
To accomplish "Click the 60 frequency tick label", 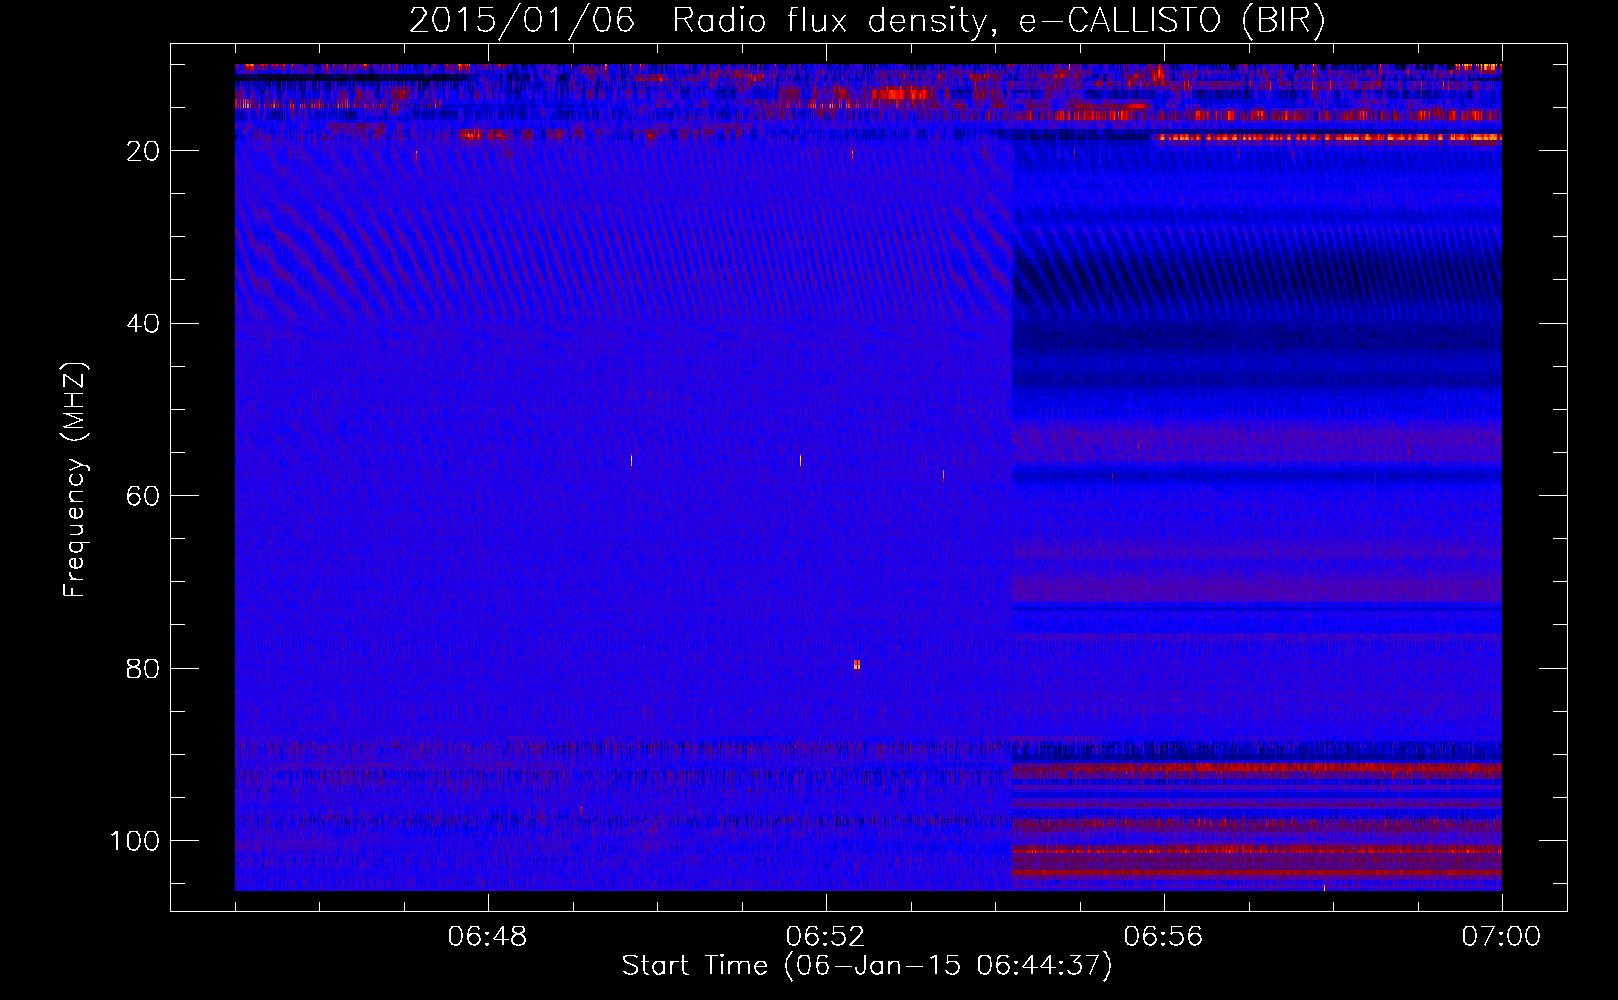I will (143, 497).
